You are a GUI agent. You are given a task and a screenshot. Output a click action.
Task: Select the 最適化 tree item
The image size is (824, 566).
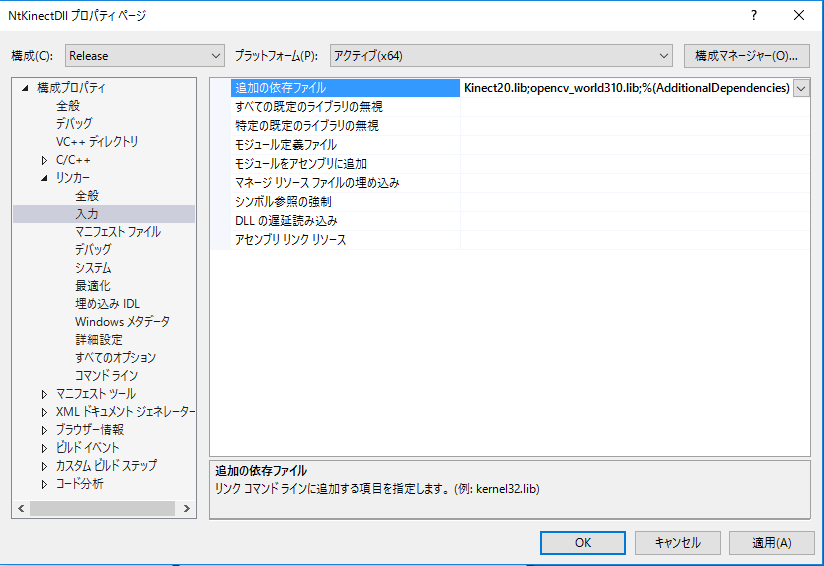pyautogui.click(x=92, y=286)
